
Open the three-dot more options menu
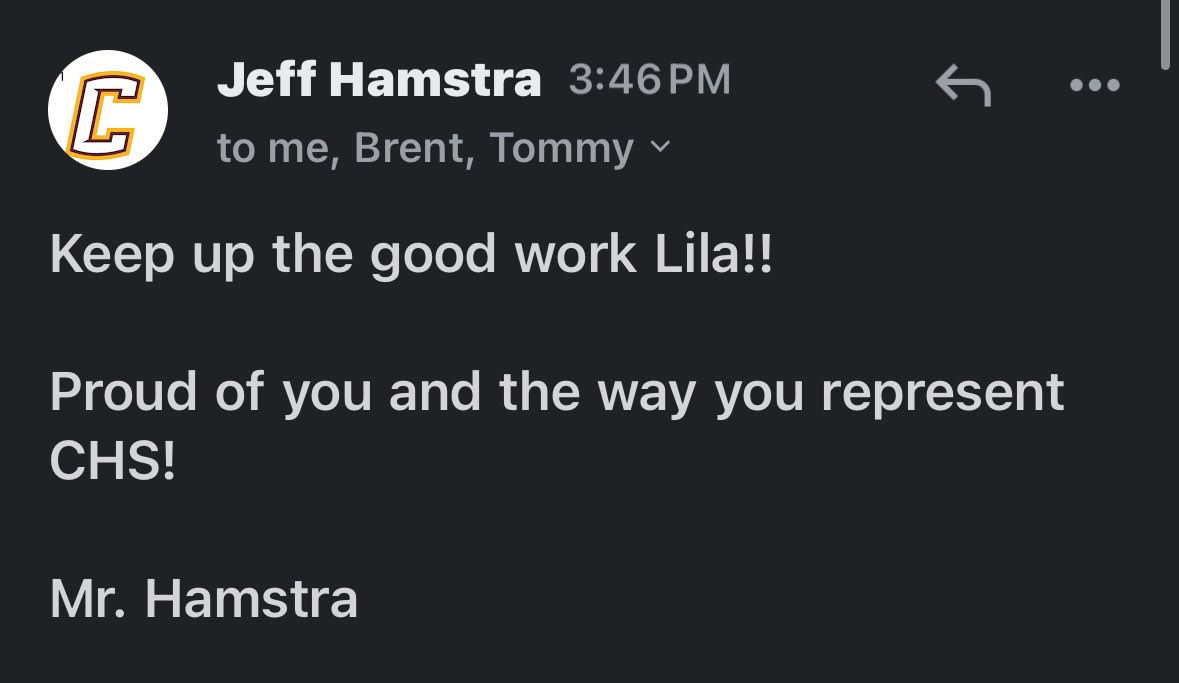tap(1095, 85)
